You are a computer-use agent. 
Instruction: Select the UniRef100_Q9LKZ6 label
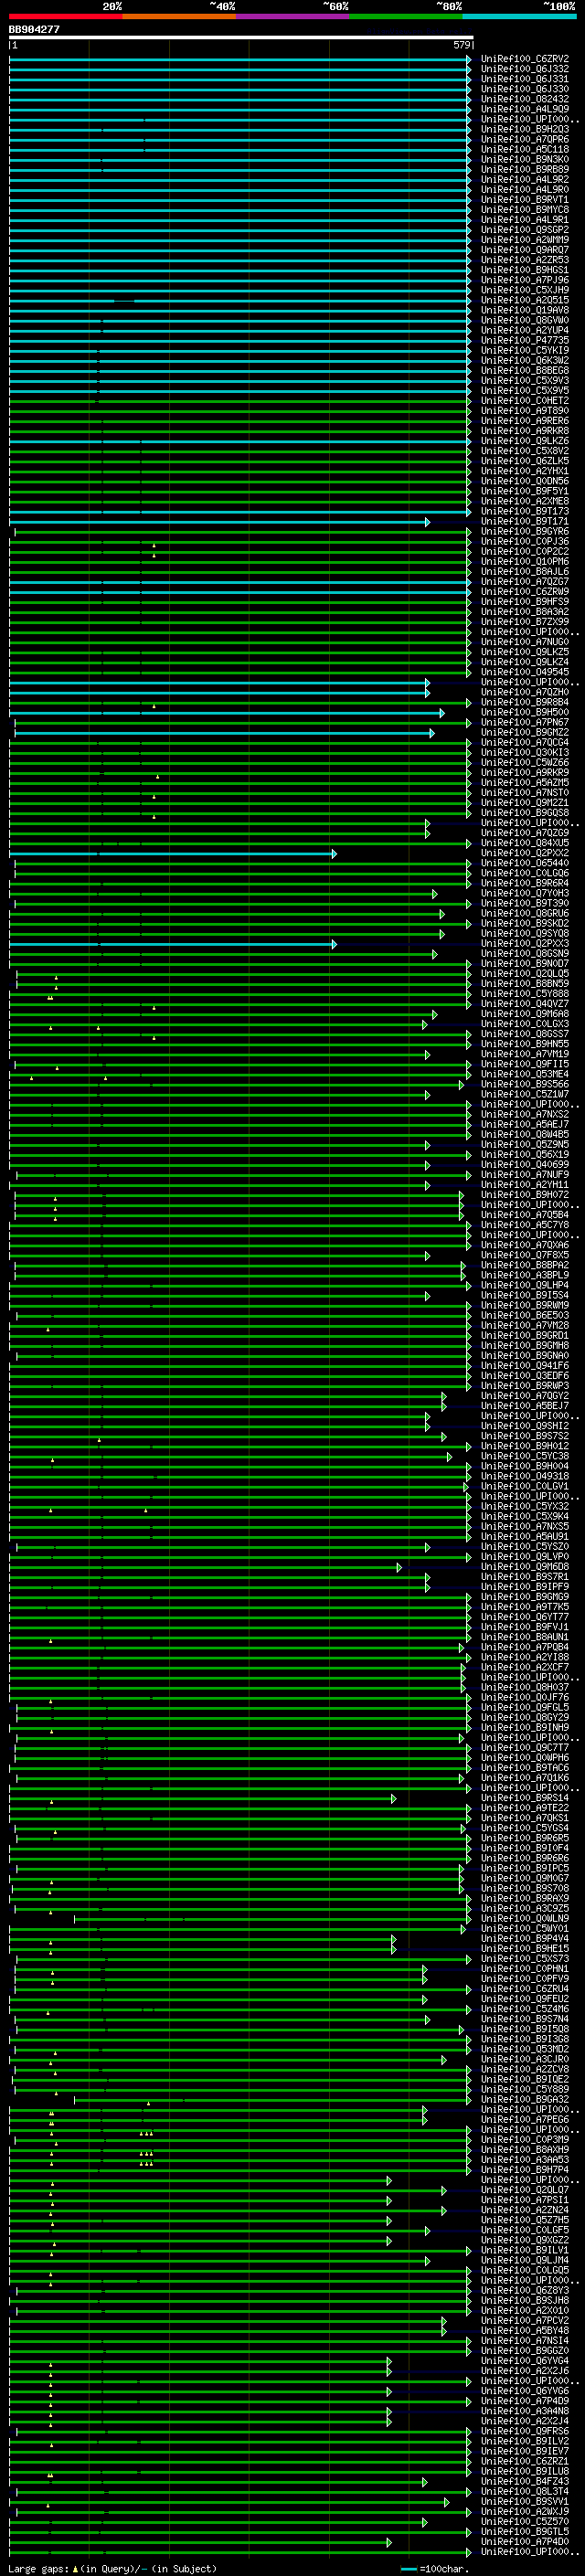pos(525,441)
